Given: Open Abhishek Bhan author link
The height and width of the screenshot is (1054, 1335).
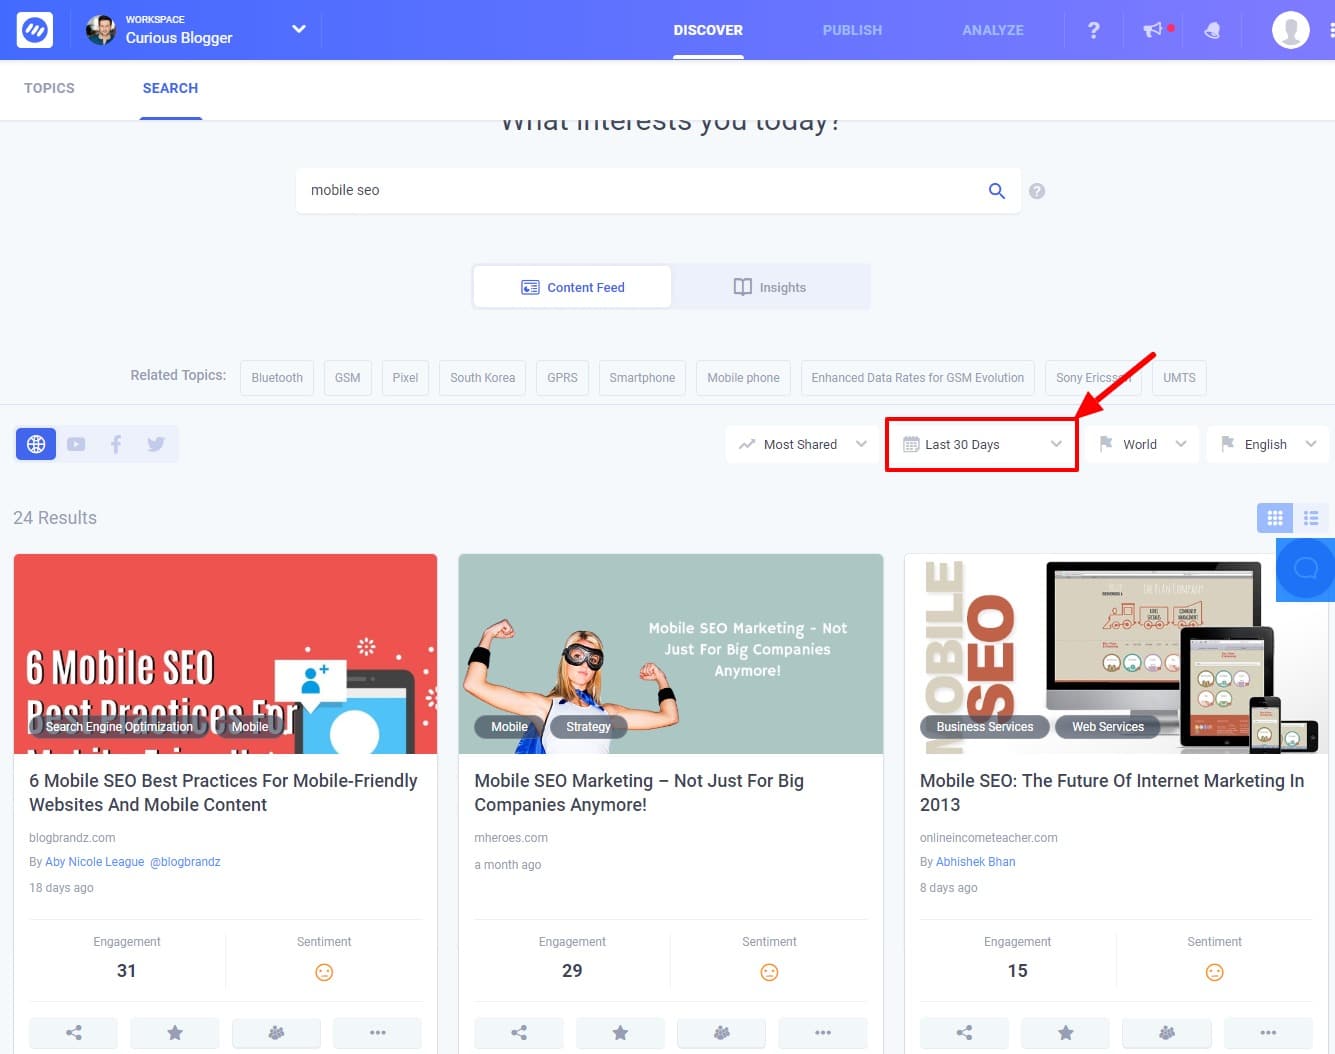Looking at the screenshot, I should tap(975, 862).
